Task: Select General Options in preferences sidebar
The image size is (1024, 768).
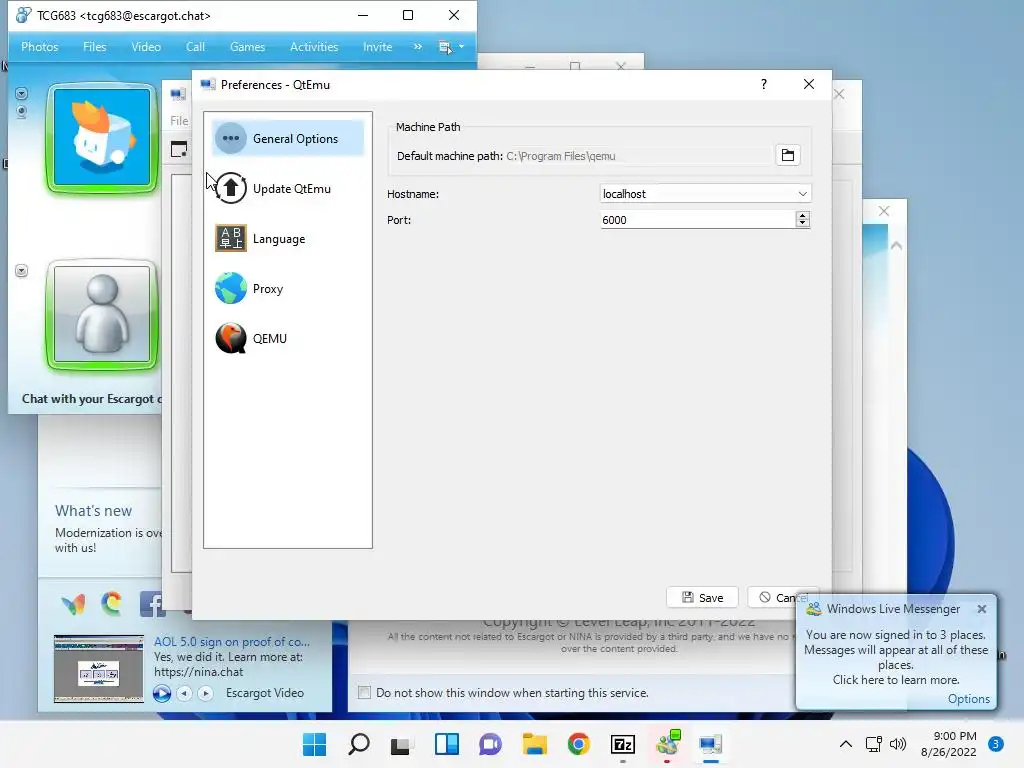Action: [x=287, y=138]
